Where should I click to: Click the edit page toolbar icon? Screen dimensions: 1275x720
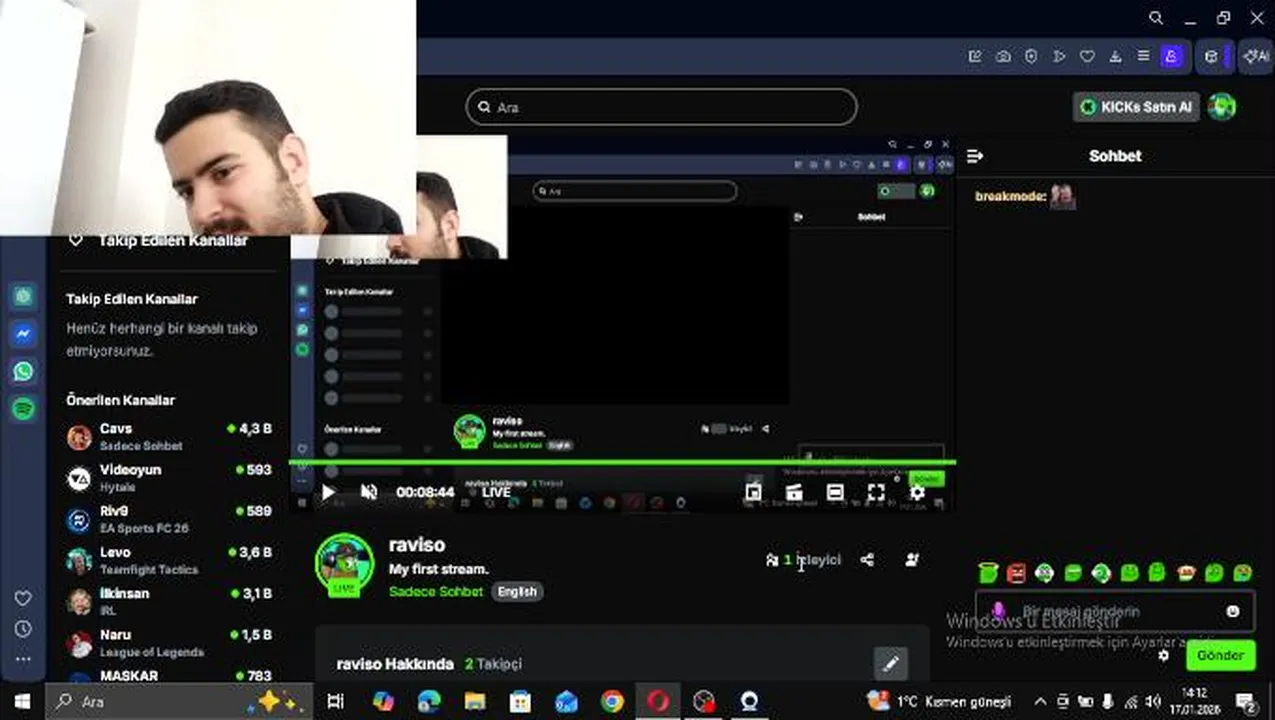click(x=975, y=57)
